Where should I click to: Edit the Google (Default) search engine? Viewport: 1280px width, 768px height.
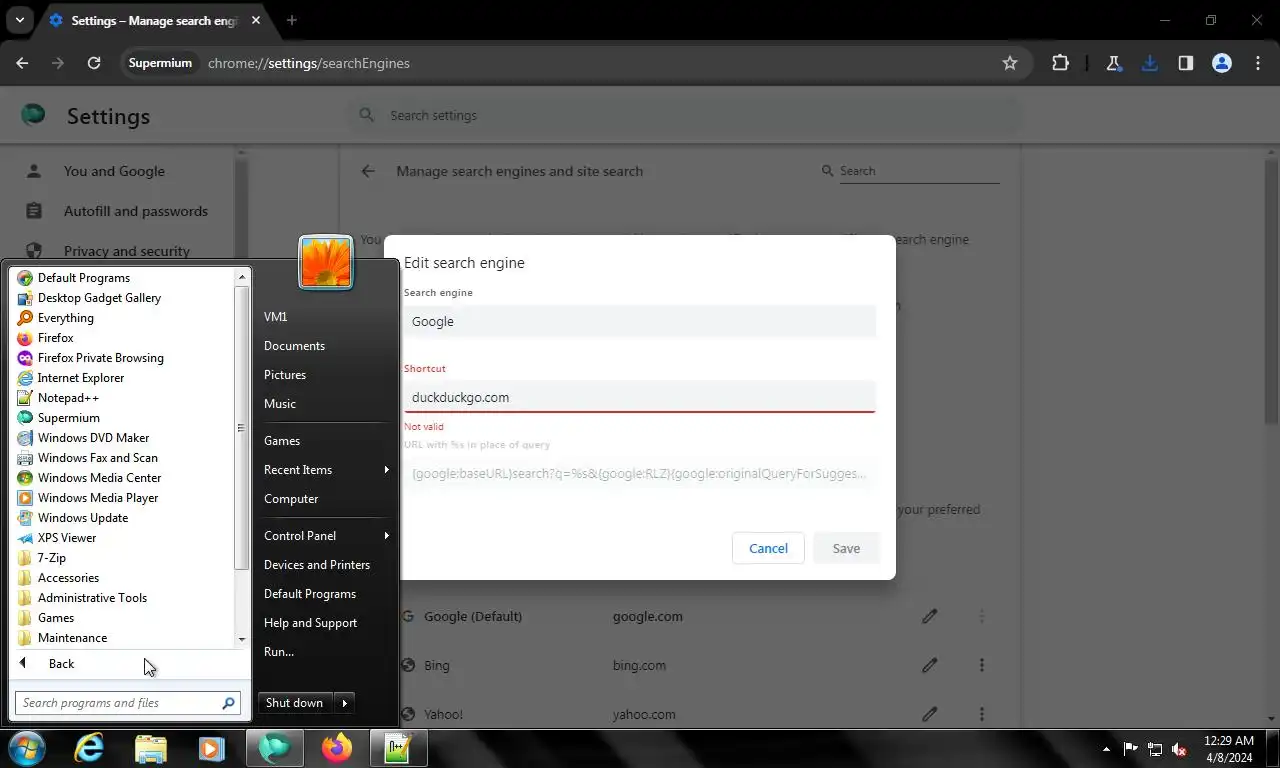930,616
